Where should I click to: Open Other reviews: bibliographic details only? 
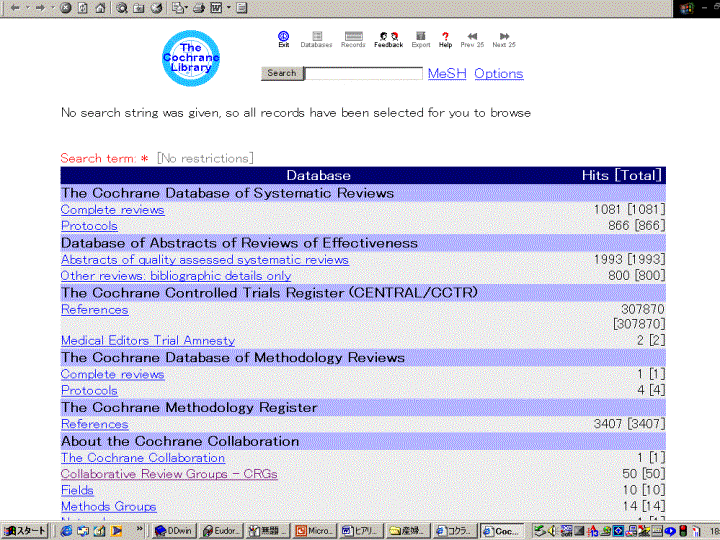point(176,276)
